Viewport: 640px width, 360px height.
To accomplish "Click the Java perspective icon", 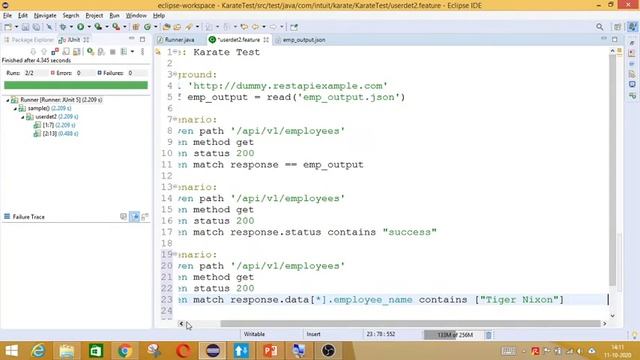I will coord(632,27).
